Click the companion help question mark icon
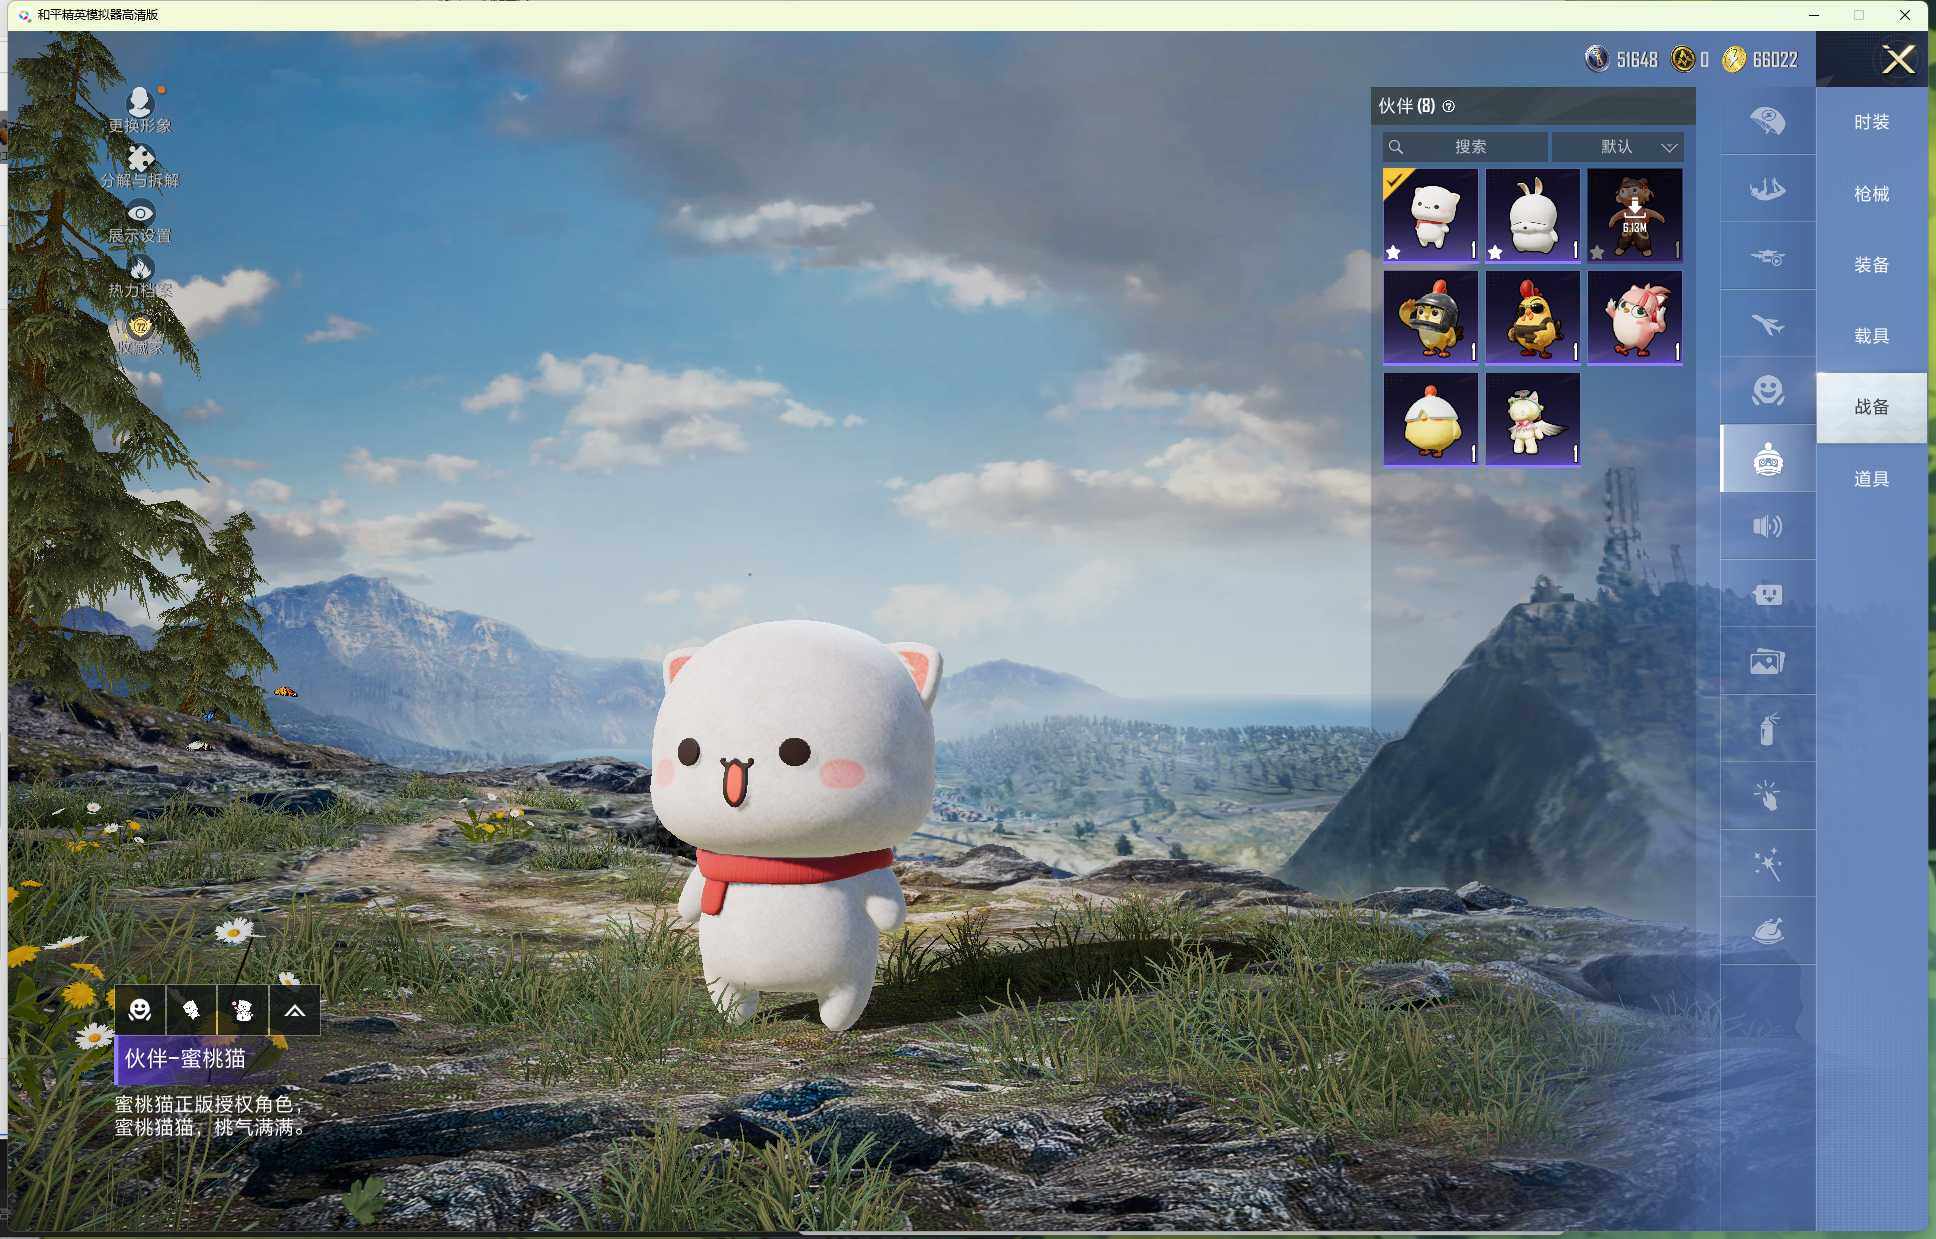 click(1448, 106)
